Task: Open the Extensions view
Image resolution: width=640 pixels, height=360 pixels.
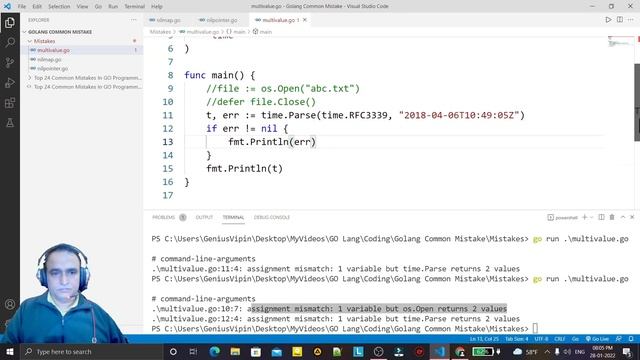Action: coord(10,102)
